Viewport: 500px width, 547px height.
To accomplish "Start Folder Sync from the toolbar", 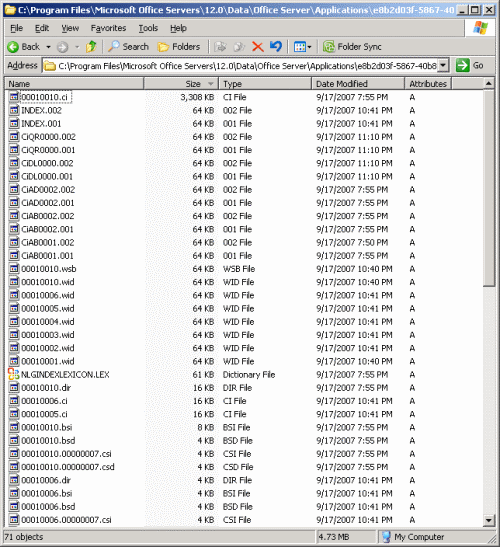I will tap(352, 47).
